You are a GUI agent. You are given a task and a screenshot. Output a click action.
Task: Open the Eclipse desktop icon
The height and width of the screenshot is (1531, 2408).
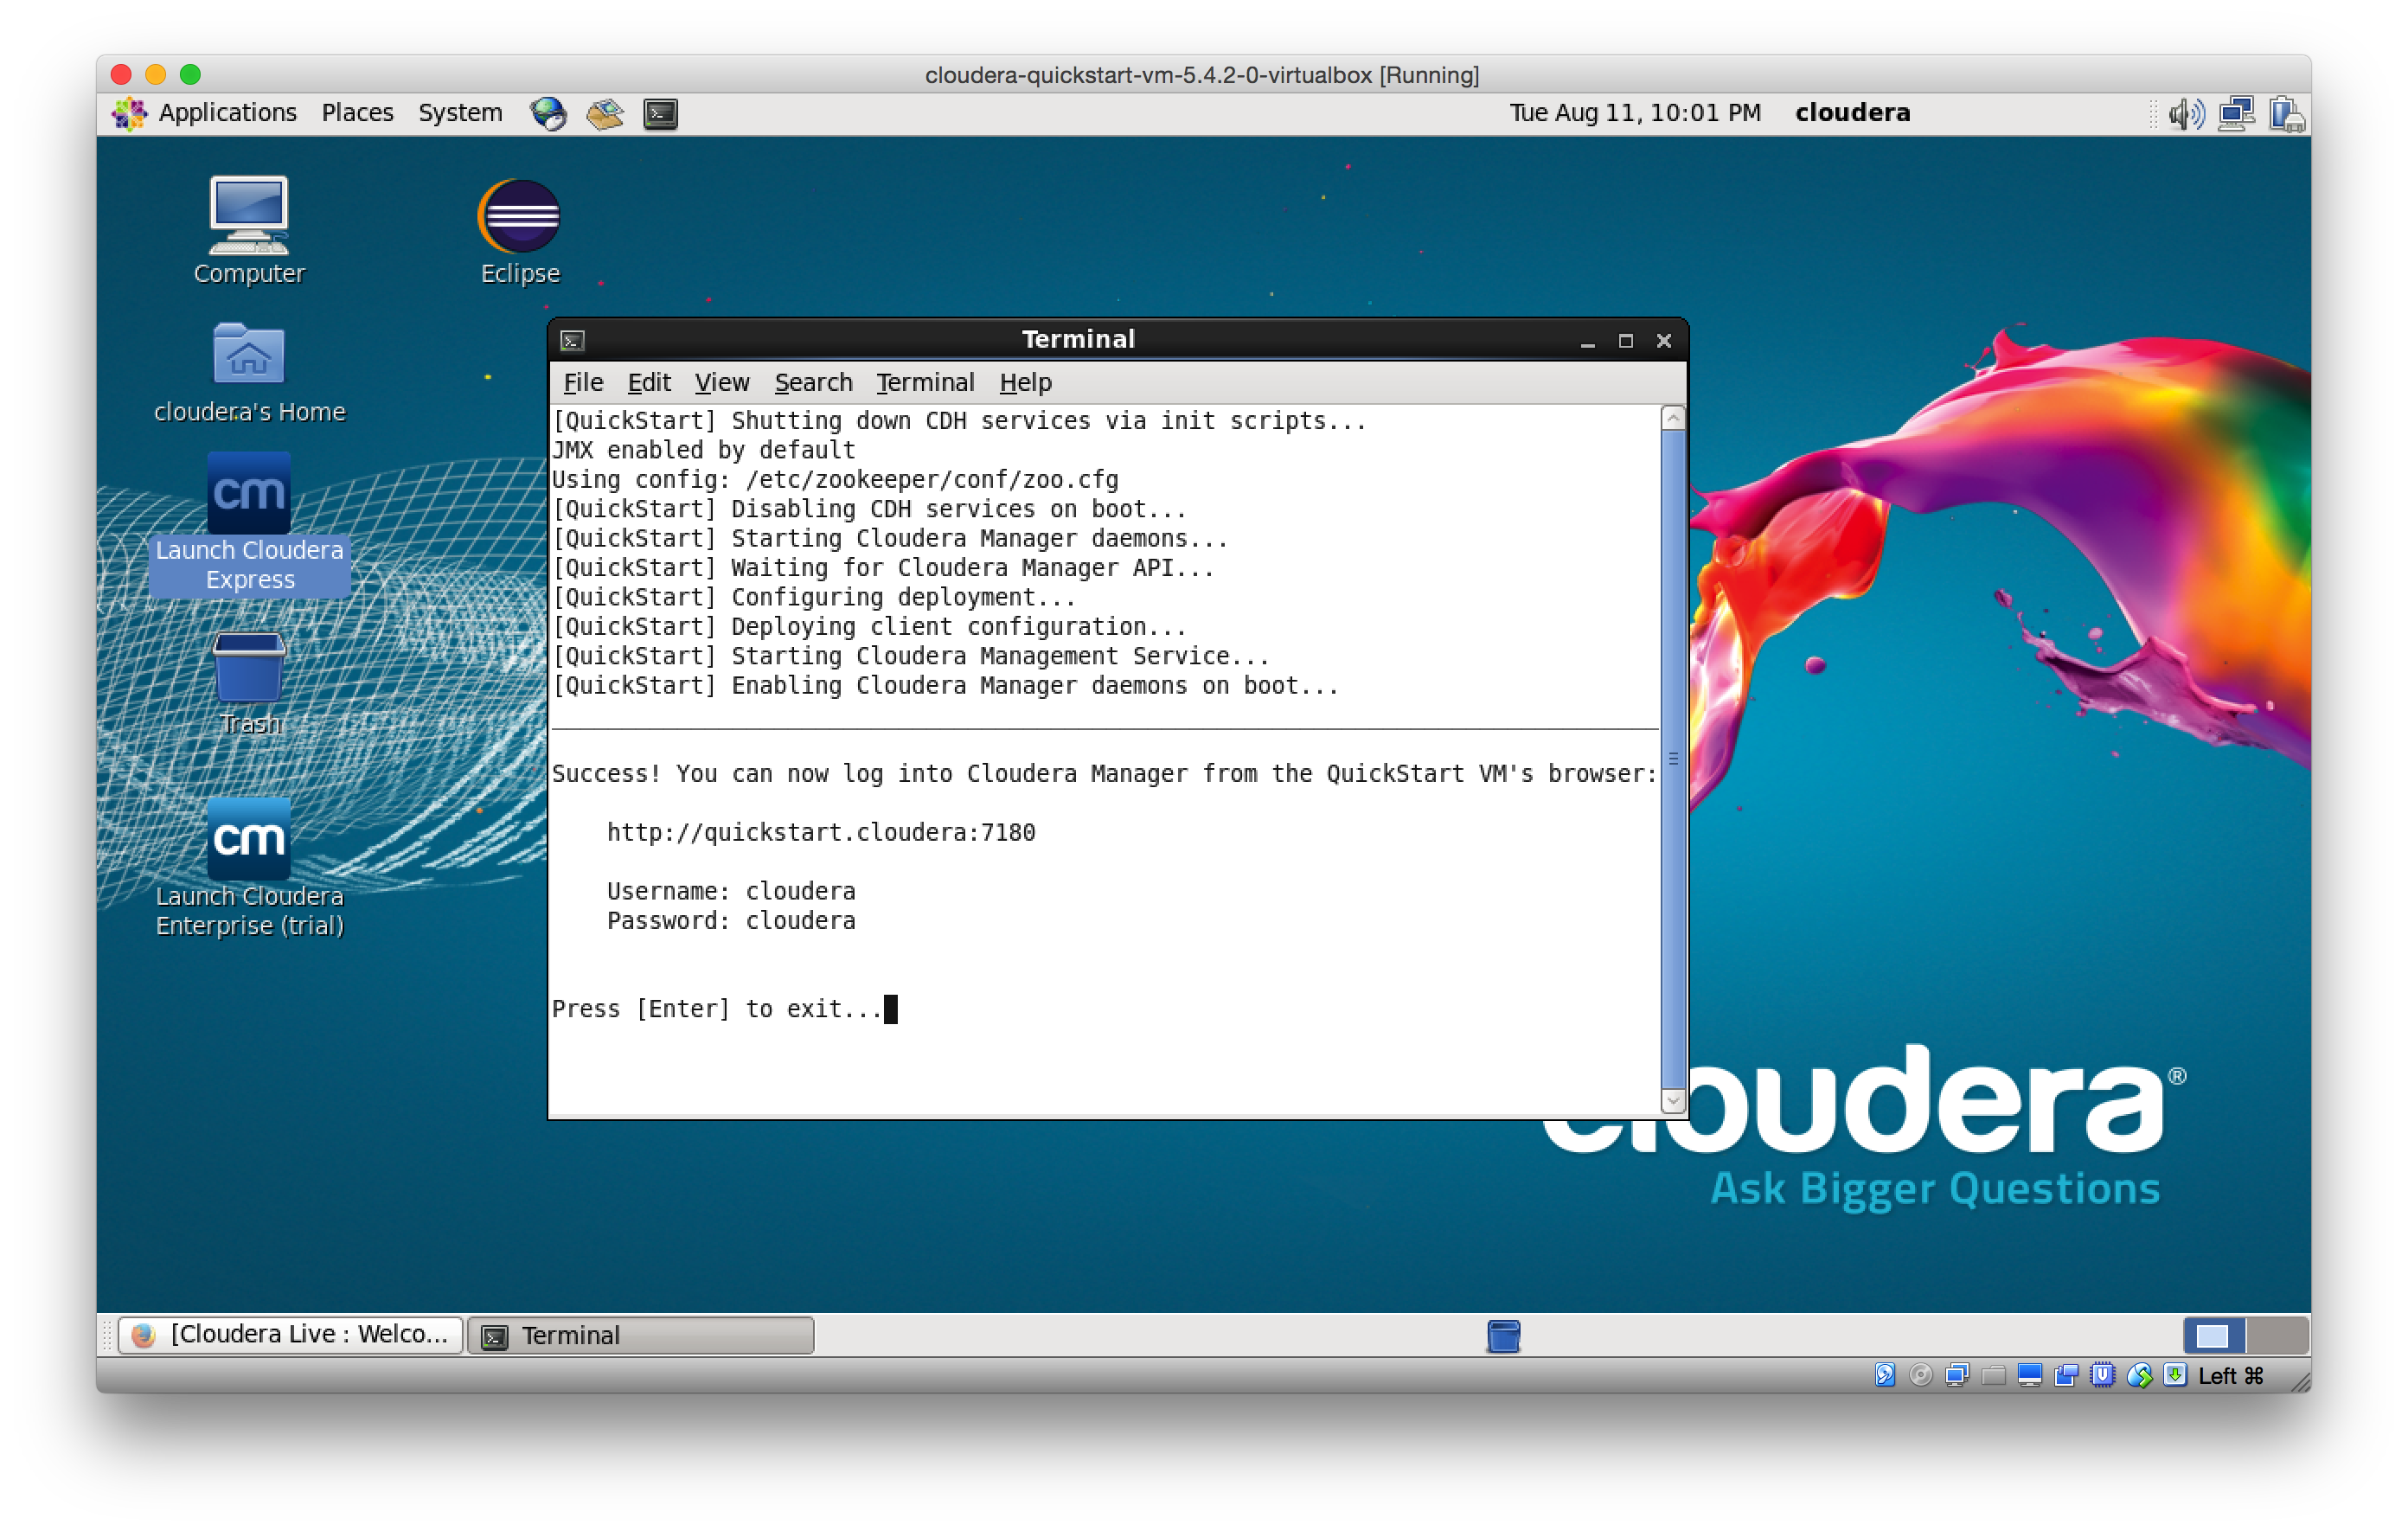pyautogui.click(x=519, y=218)
